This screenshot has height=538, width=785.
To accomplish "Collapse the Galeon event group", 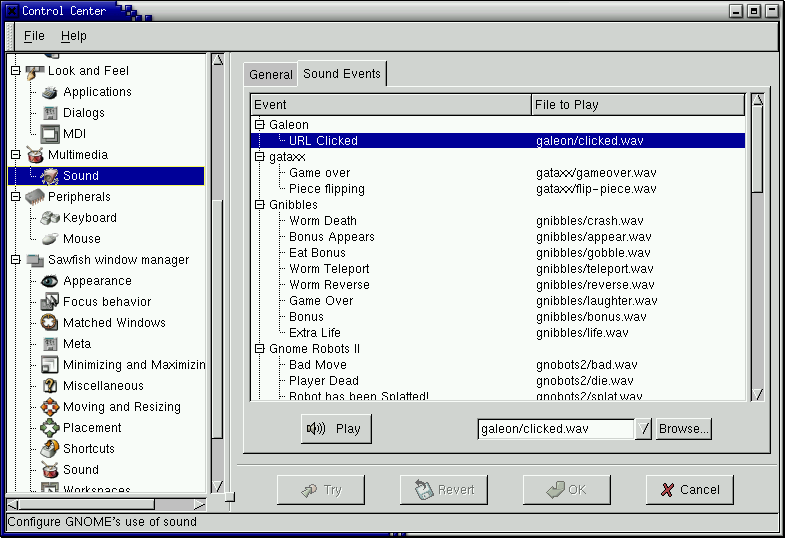I will [259, 125].
